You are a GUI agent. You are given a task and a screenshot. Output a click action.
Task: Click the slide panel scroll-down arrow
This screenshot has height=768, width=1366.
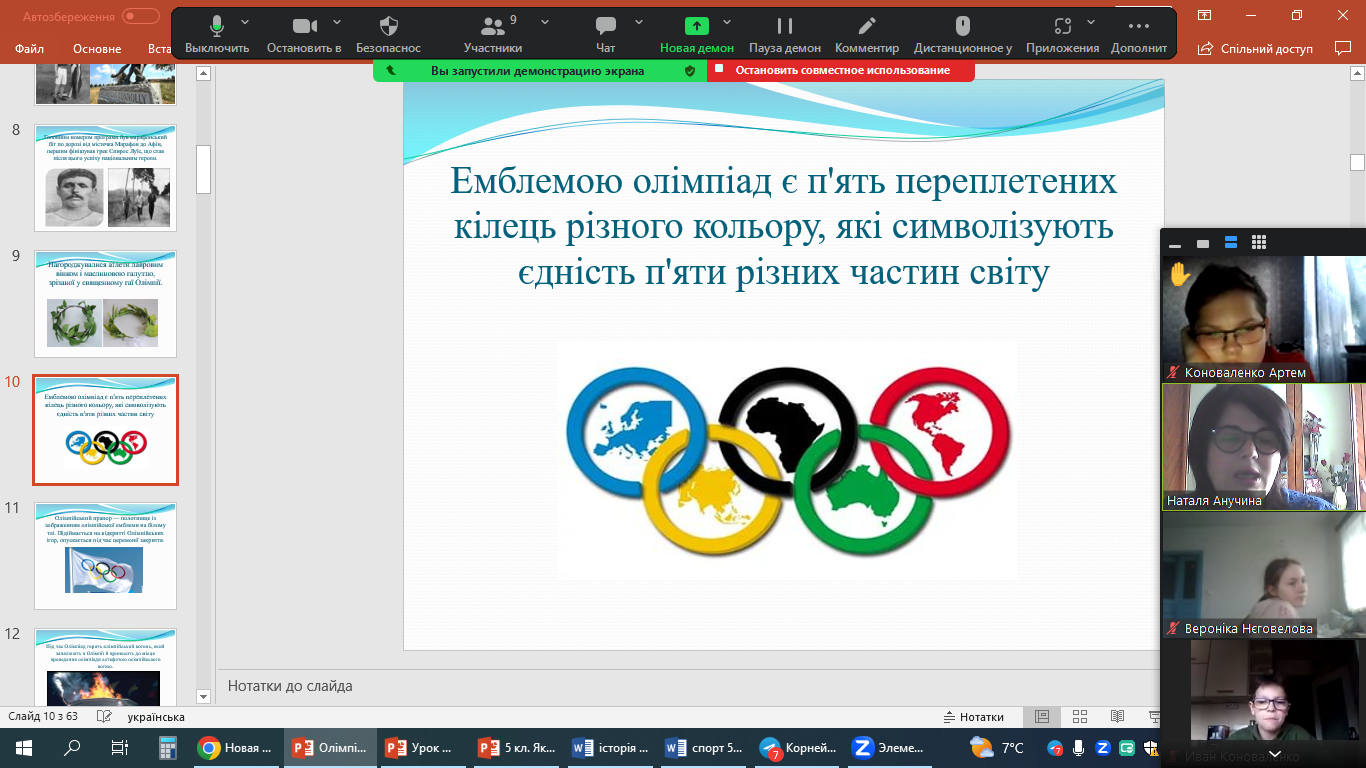tap(204, 696)
